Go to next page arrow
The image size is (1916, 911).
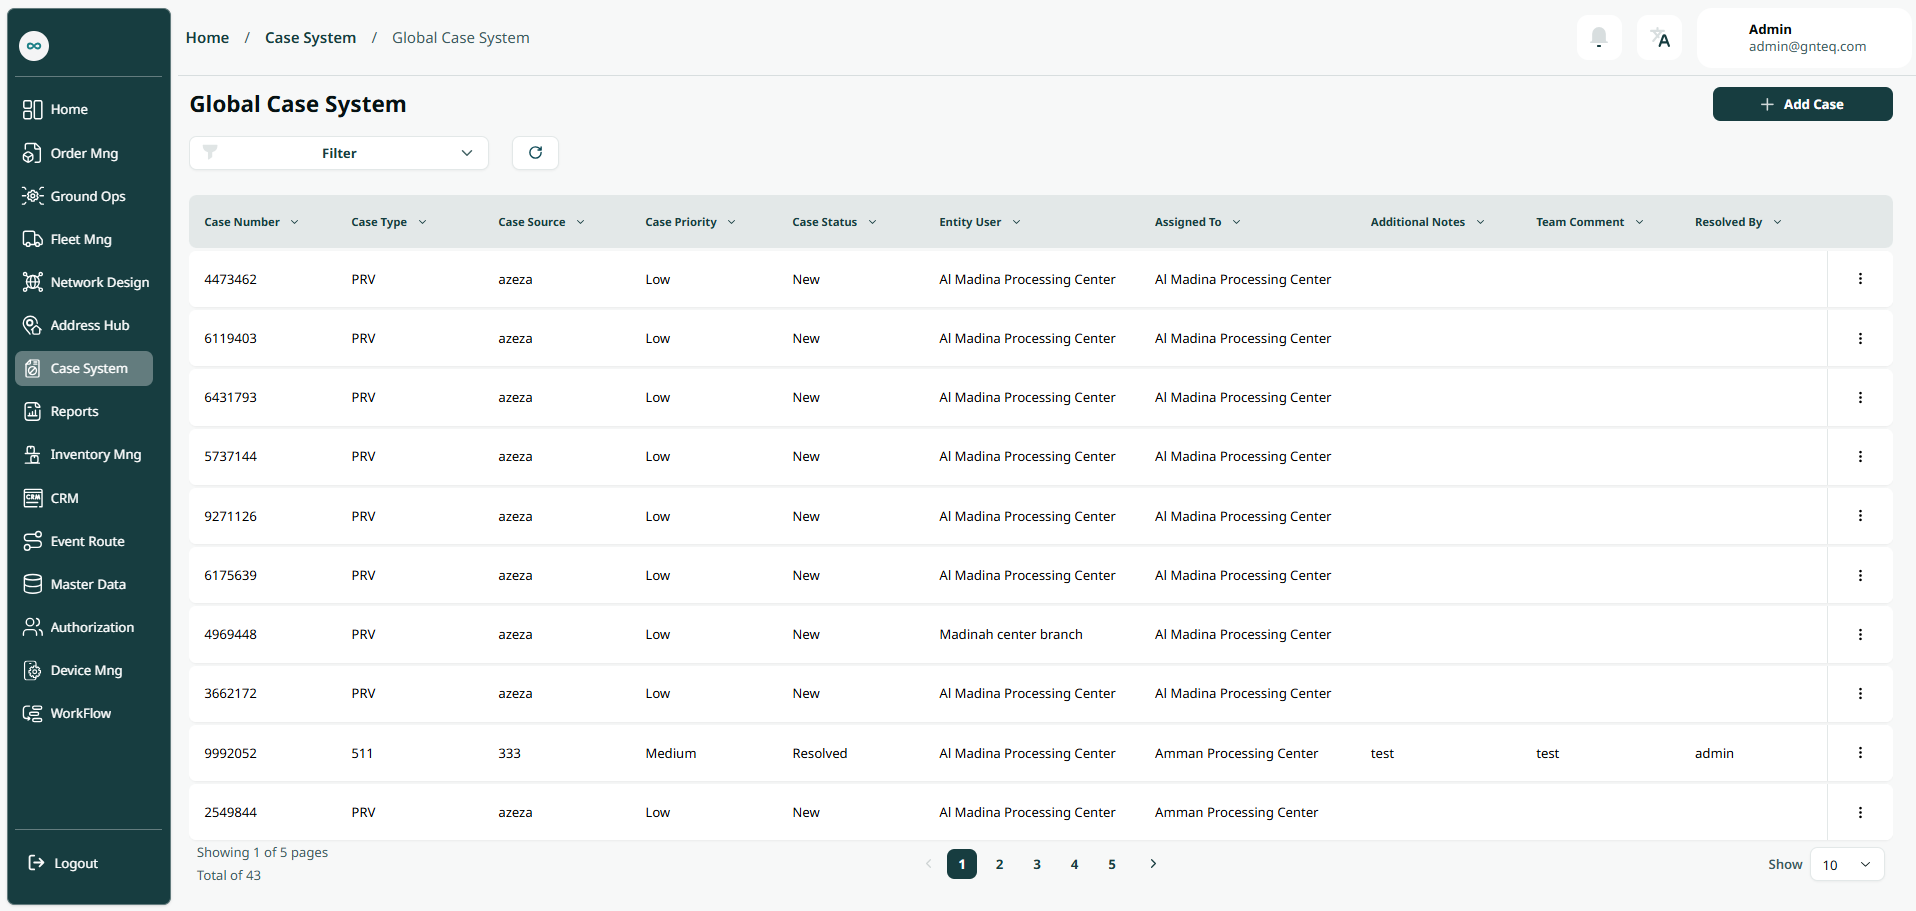(1153, 864)
